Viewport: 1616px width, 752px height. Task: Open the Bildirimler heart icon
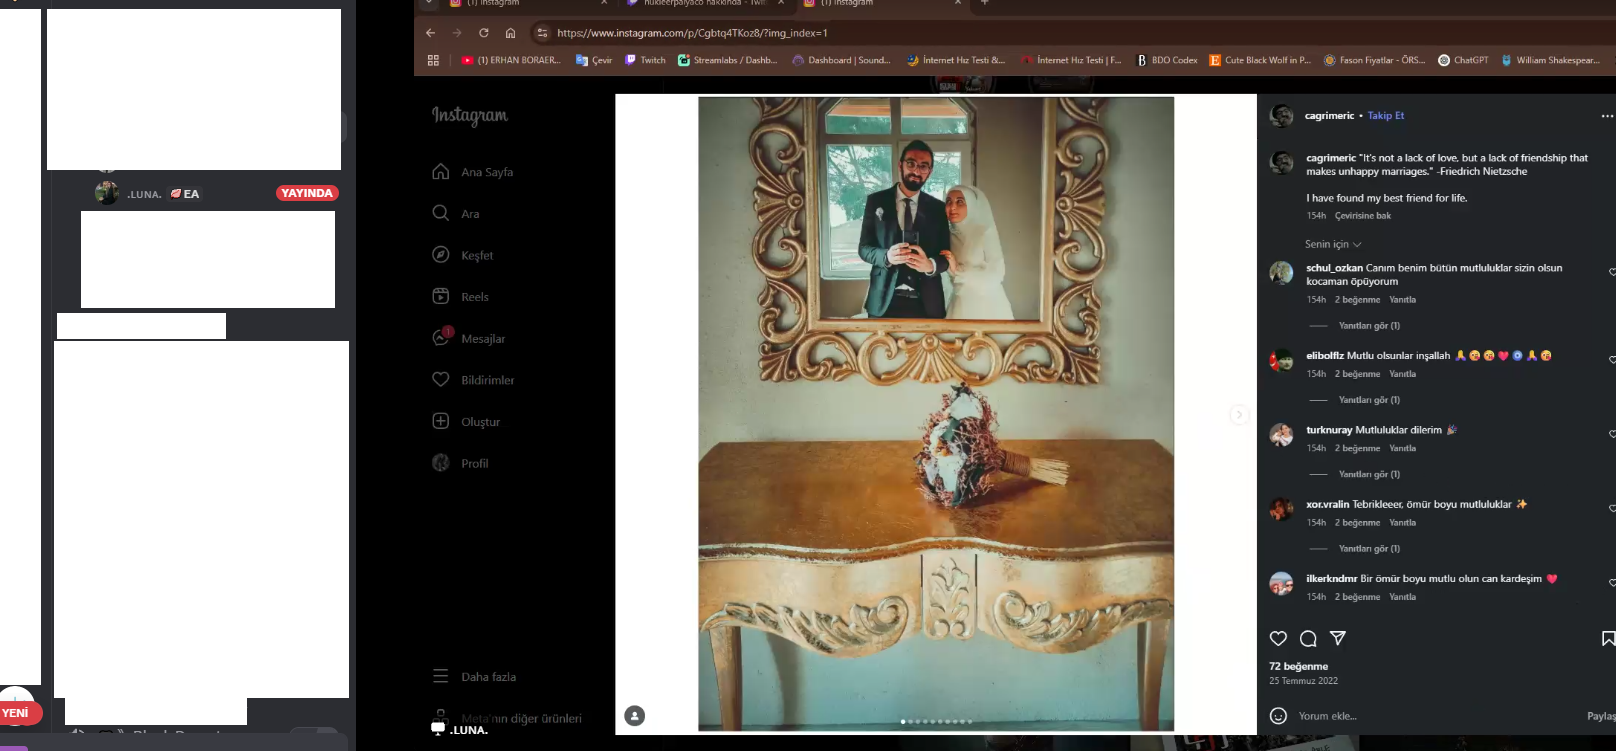441,380
